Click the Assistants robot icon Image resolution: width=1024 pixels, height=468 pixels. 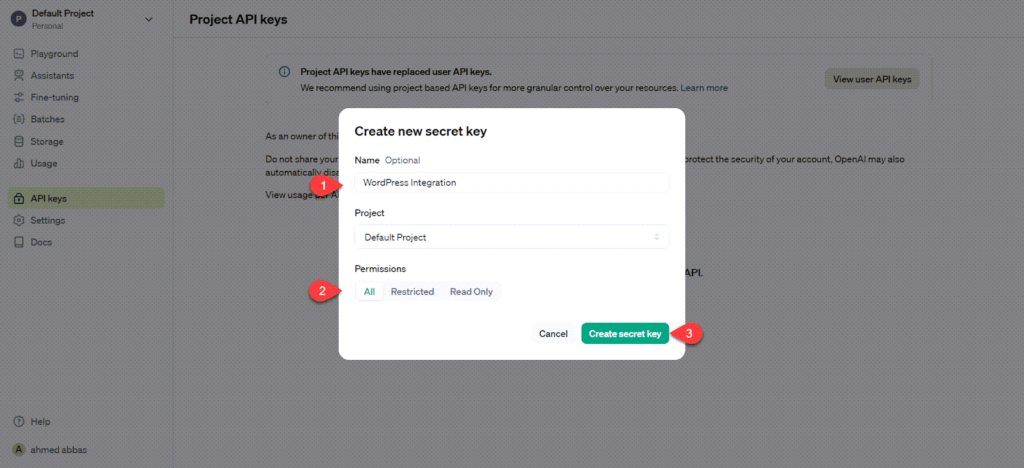[20, 76]
